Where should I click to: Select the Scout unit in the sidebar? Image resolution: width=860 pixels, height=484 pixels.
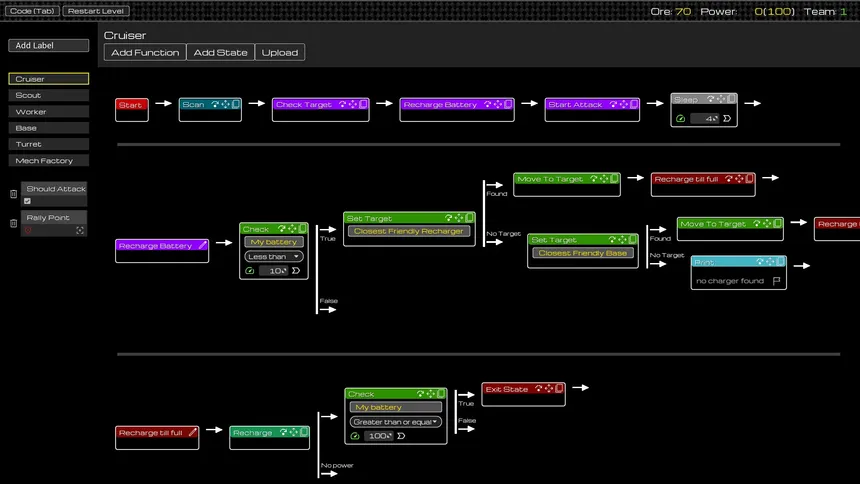coord(49,95)
